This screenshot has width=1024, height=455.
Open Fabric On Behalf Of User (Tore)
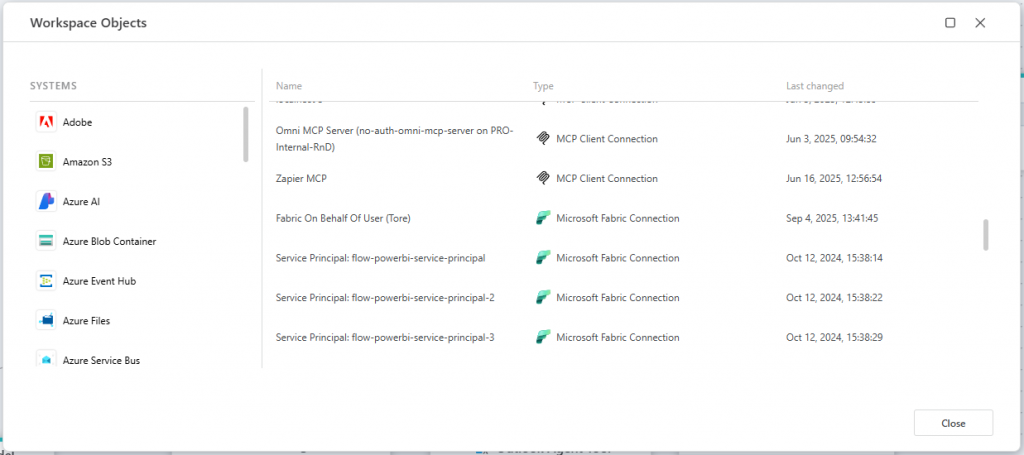[x=343, y=218]
